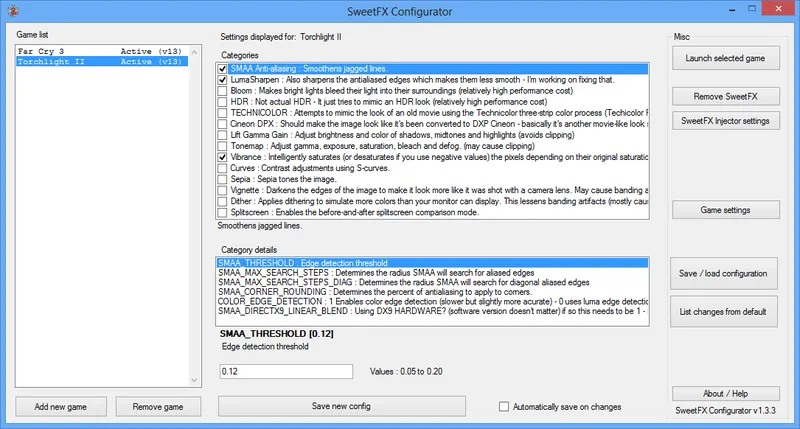Select SMAA_MAX_SEARCH_STEPS detail row
This screenshot has width=800, height=429.
[x=432, y=273]
